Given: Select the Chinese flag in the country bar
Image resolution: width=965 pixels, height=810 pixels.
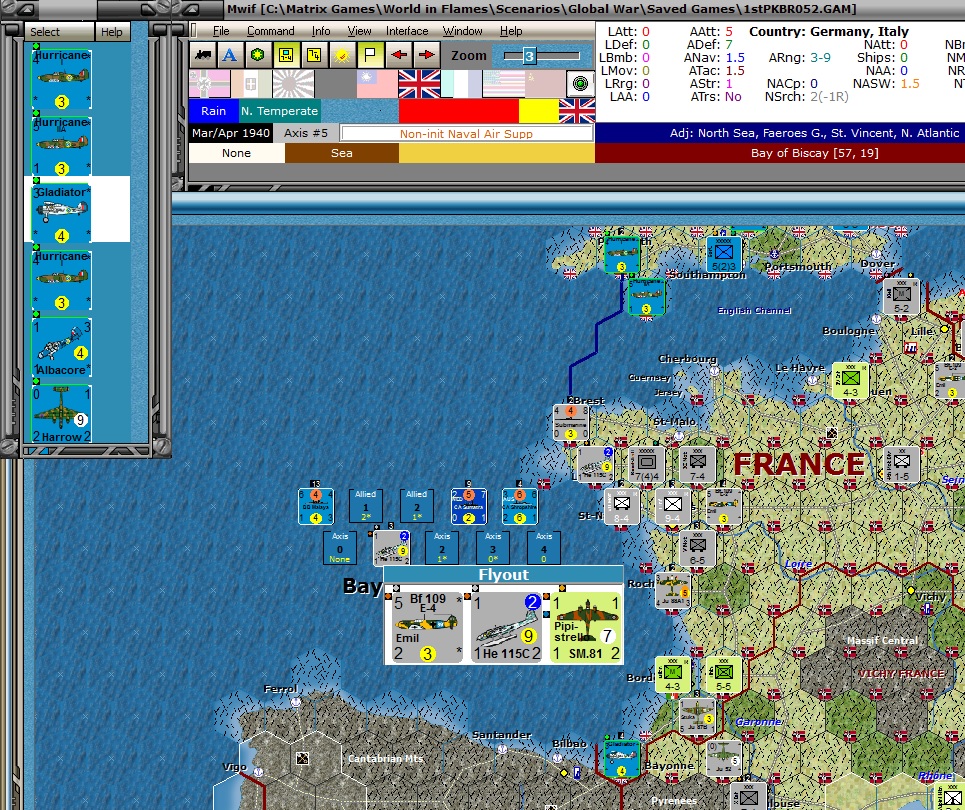Looking at the screenshot, I should [377, 84].
